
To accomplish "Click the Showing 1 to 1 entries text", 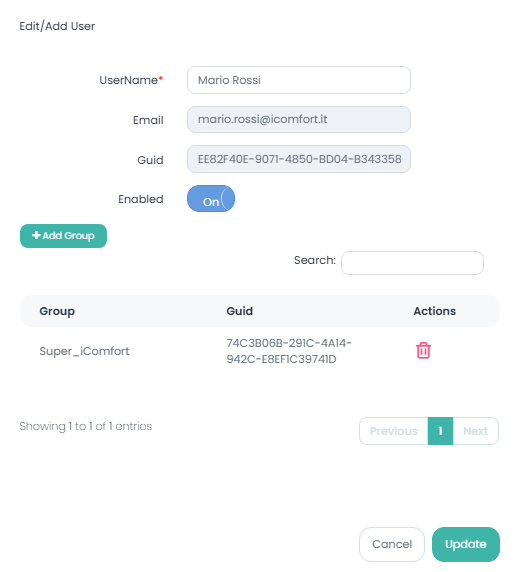I will (x=86, y=426).
